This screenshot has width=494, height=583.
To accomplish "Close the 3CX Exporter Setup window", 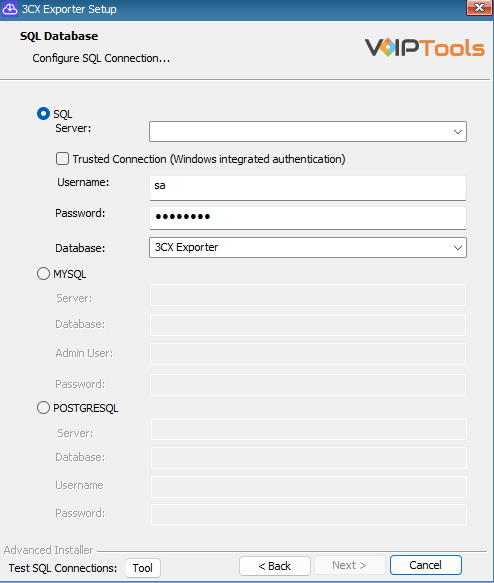I will point(480,8).
